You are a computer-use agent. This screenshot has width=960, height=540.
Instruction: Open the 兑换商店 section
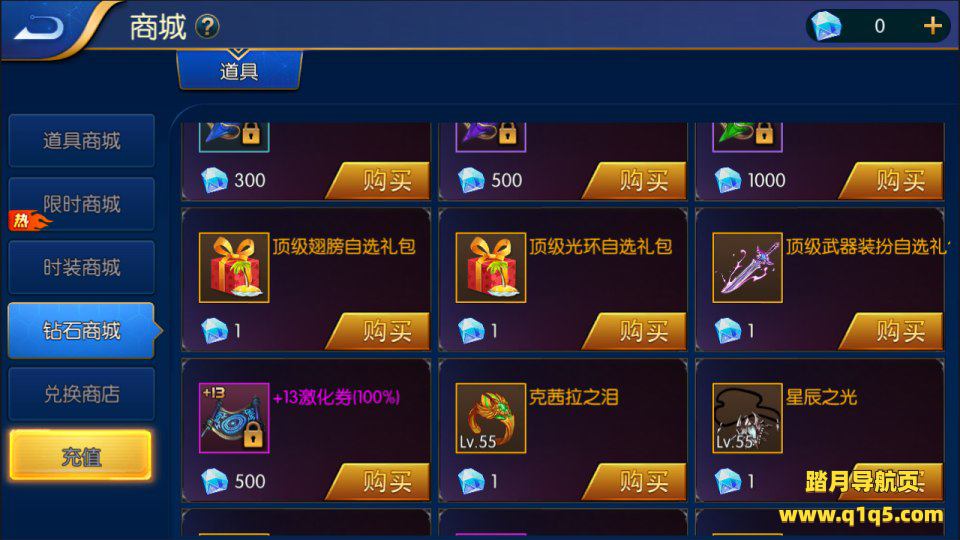point(81,394)
